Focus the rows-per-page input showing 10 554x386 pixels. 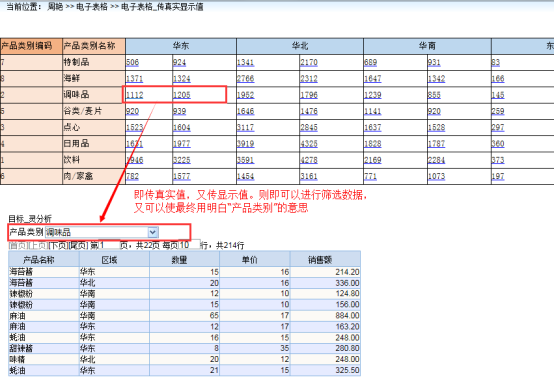(189, 245)
